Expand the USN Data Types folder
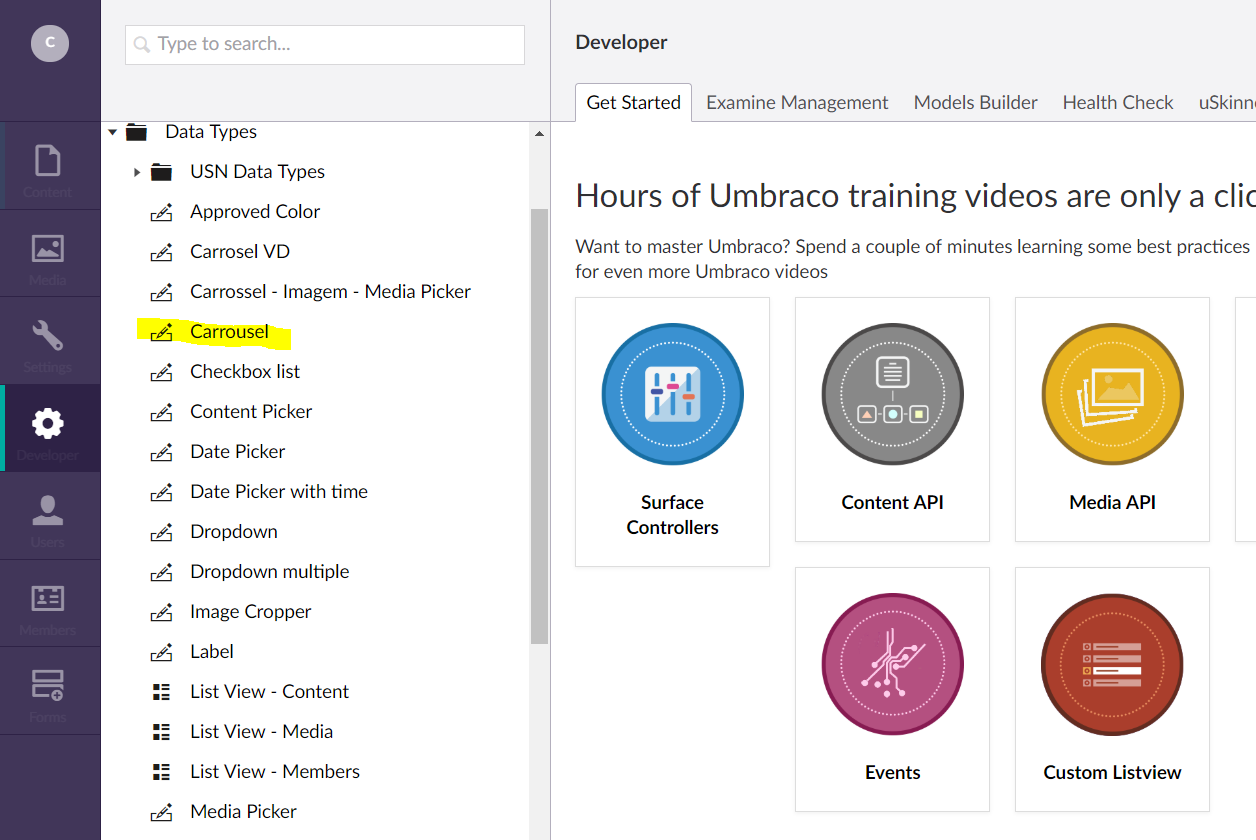 coord(137,172)
